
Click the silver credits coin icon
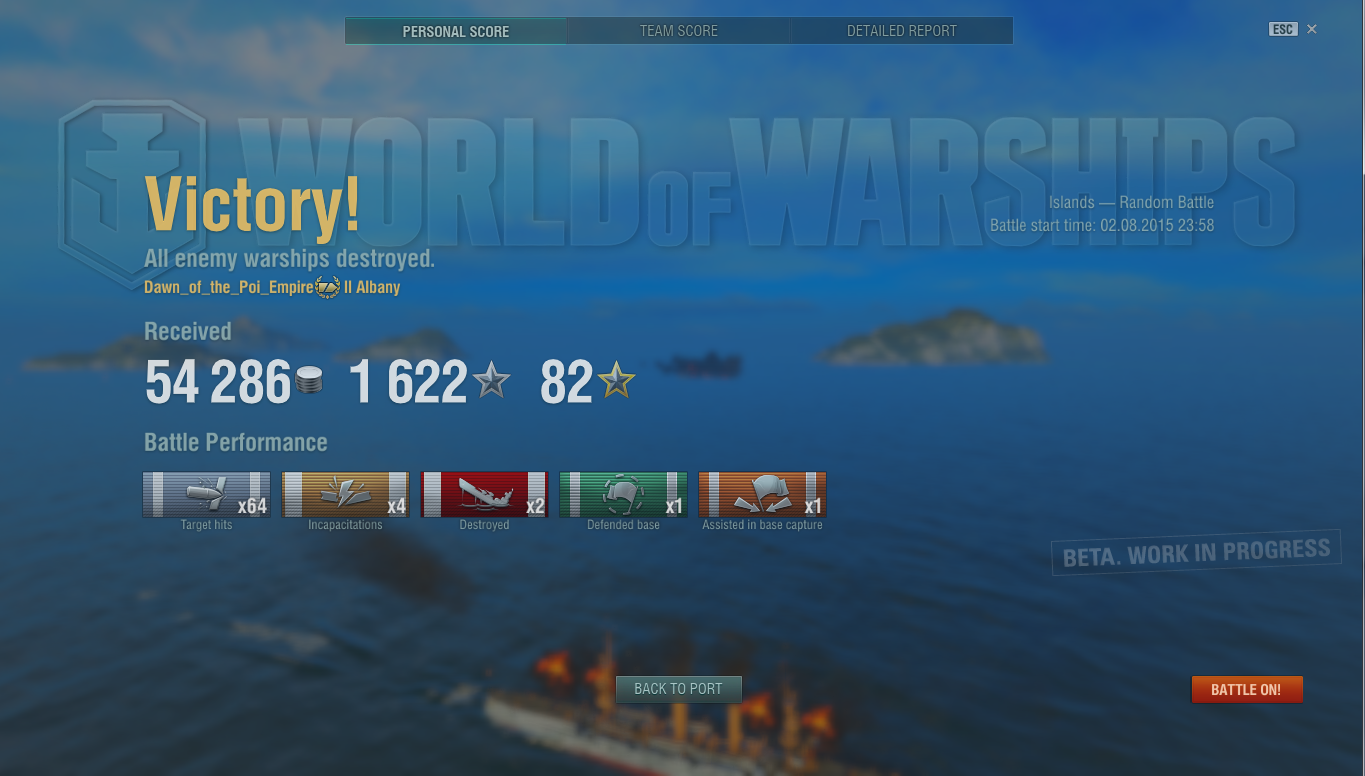pyautogui.click(x=310, y=382)
